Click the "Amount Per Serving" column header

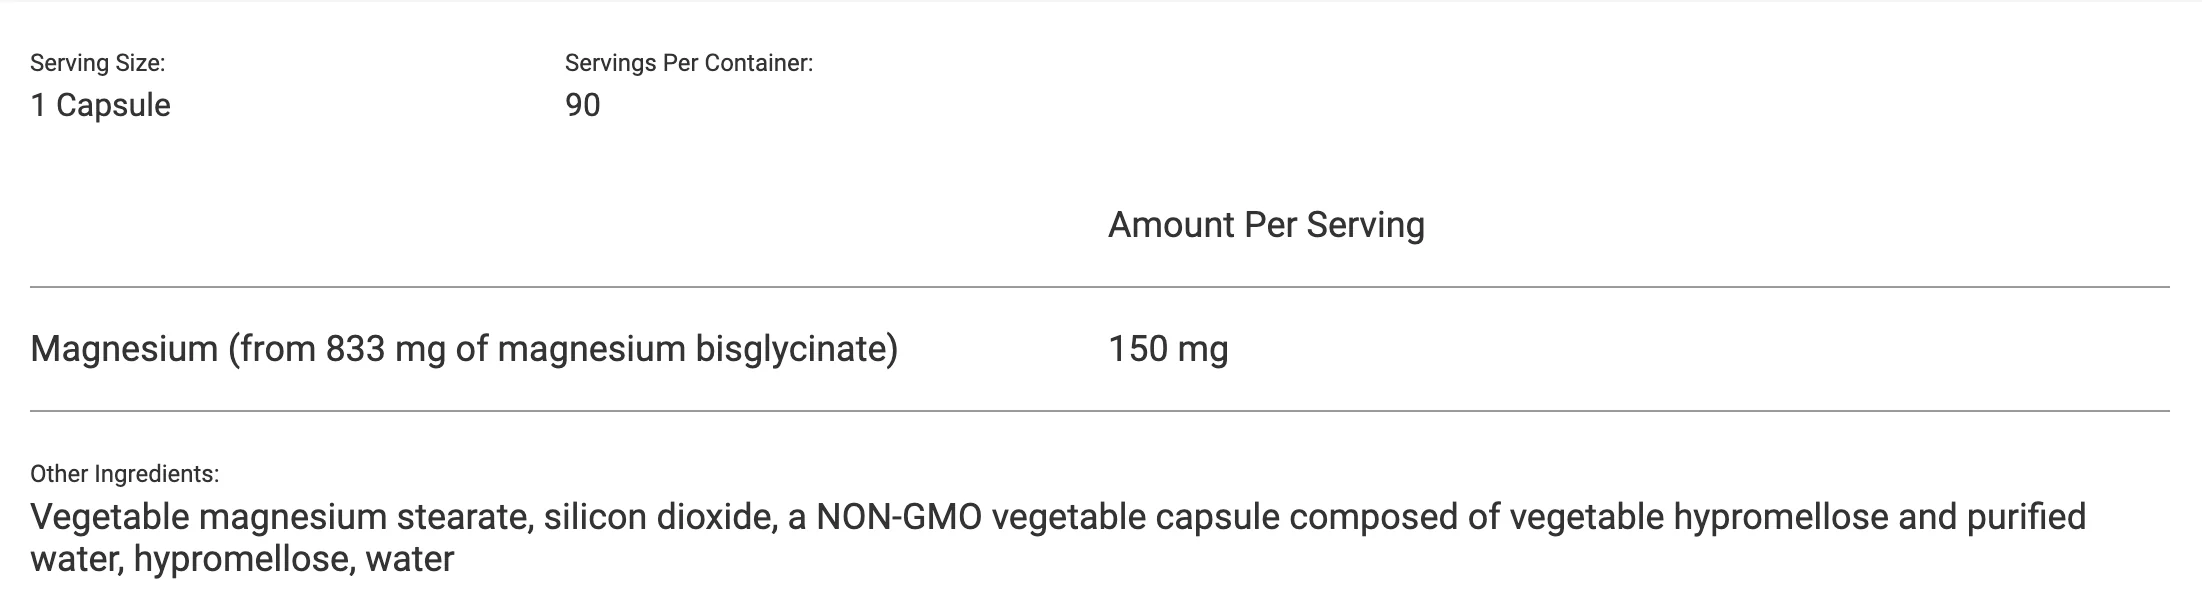point(1266,225)
